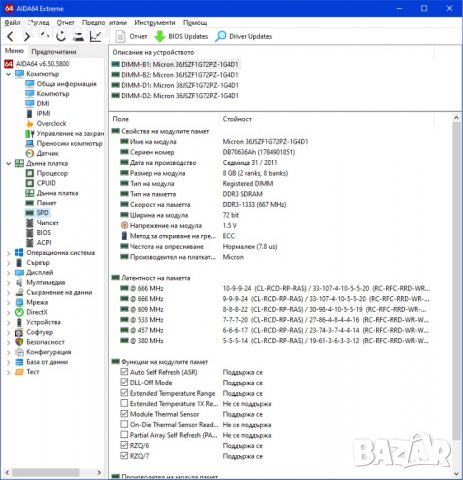463x480 pixels.
Task: Open the Чипсет item
Action: click(x=42, y=223)
